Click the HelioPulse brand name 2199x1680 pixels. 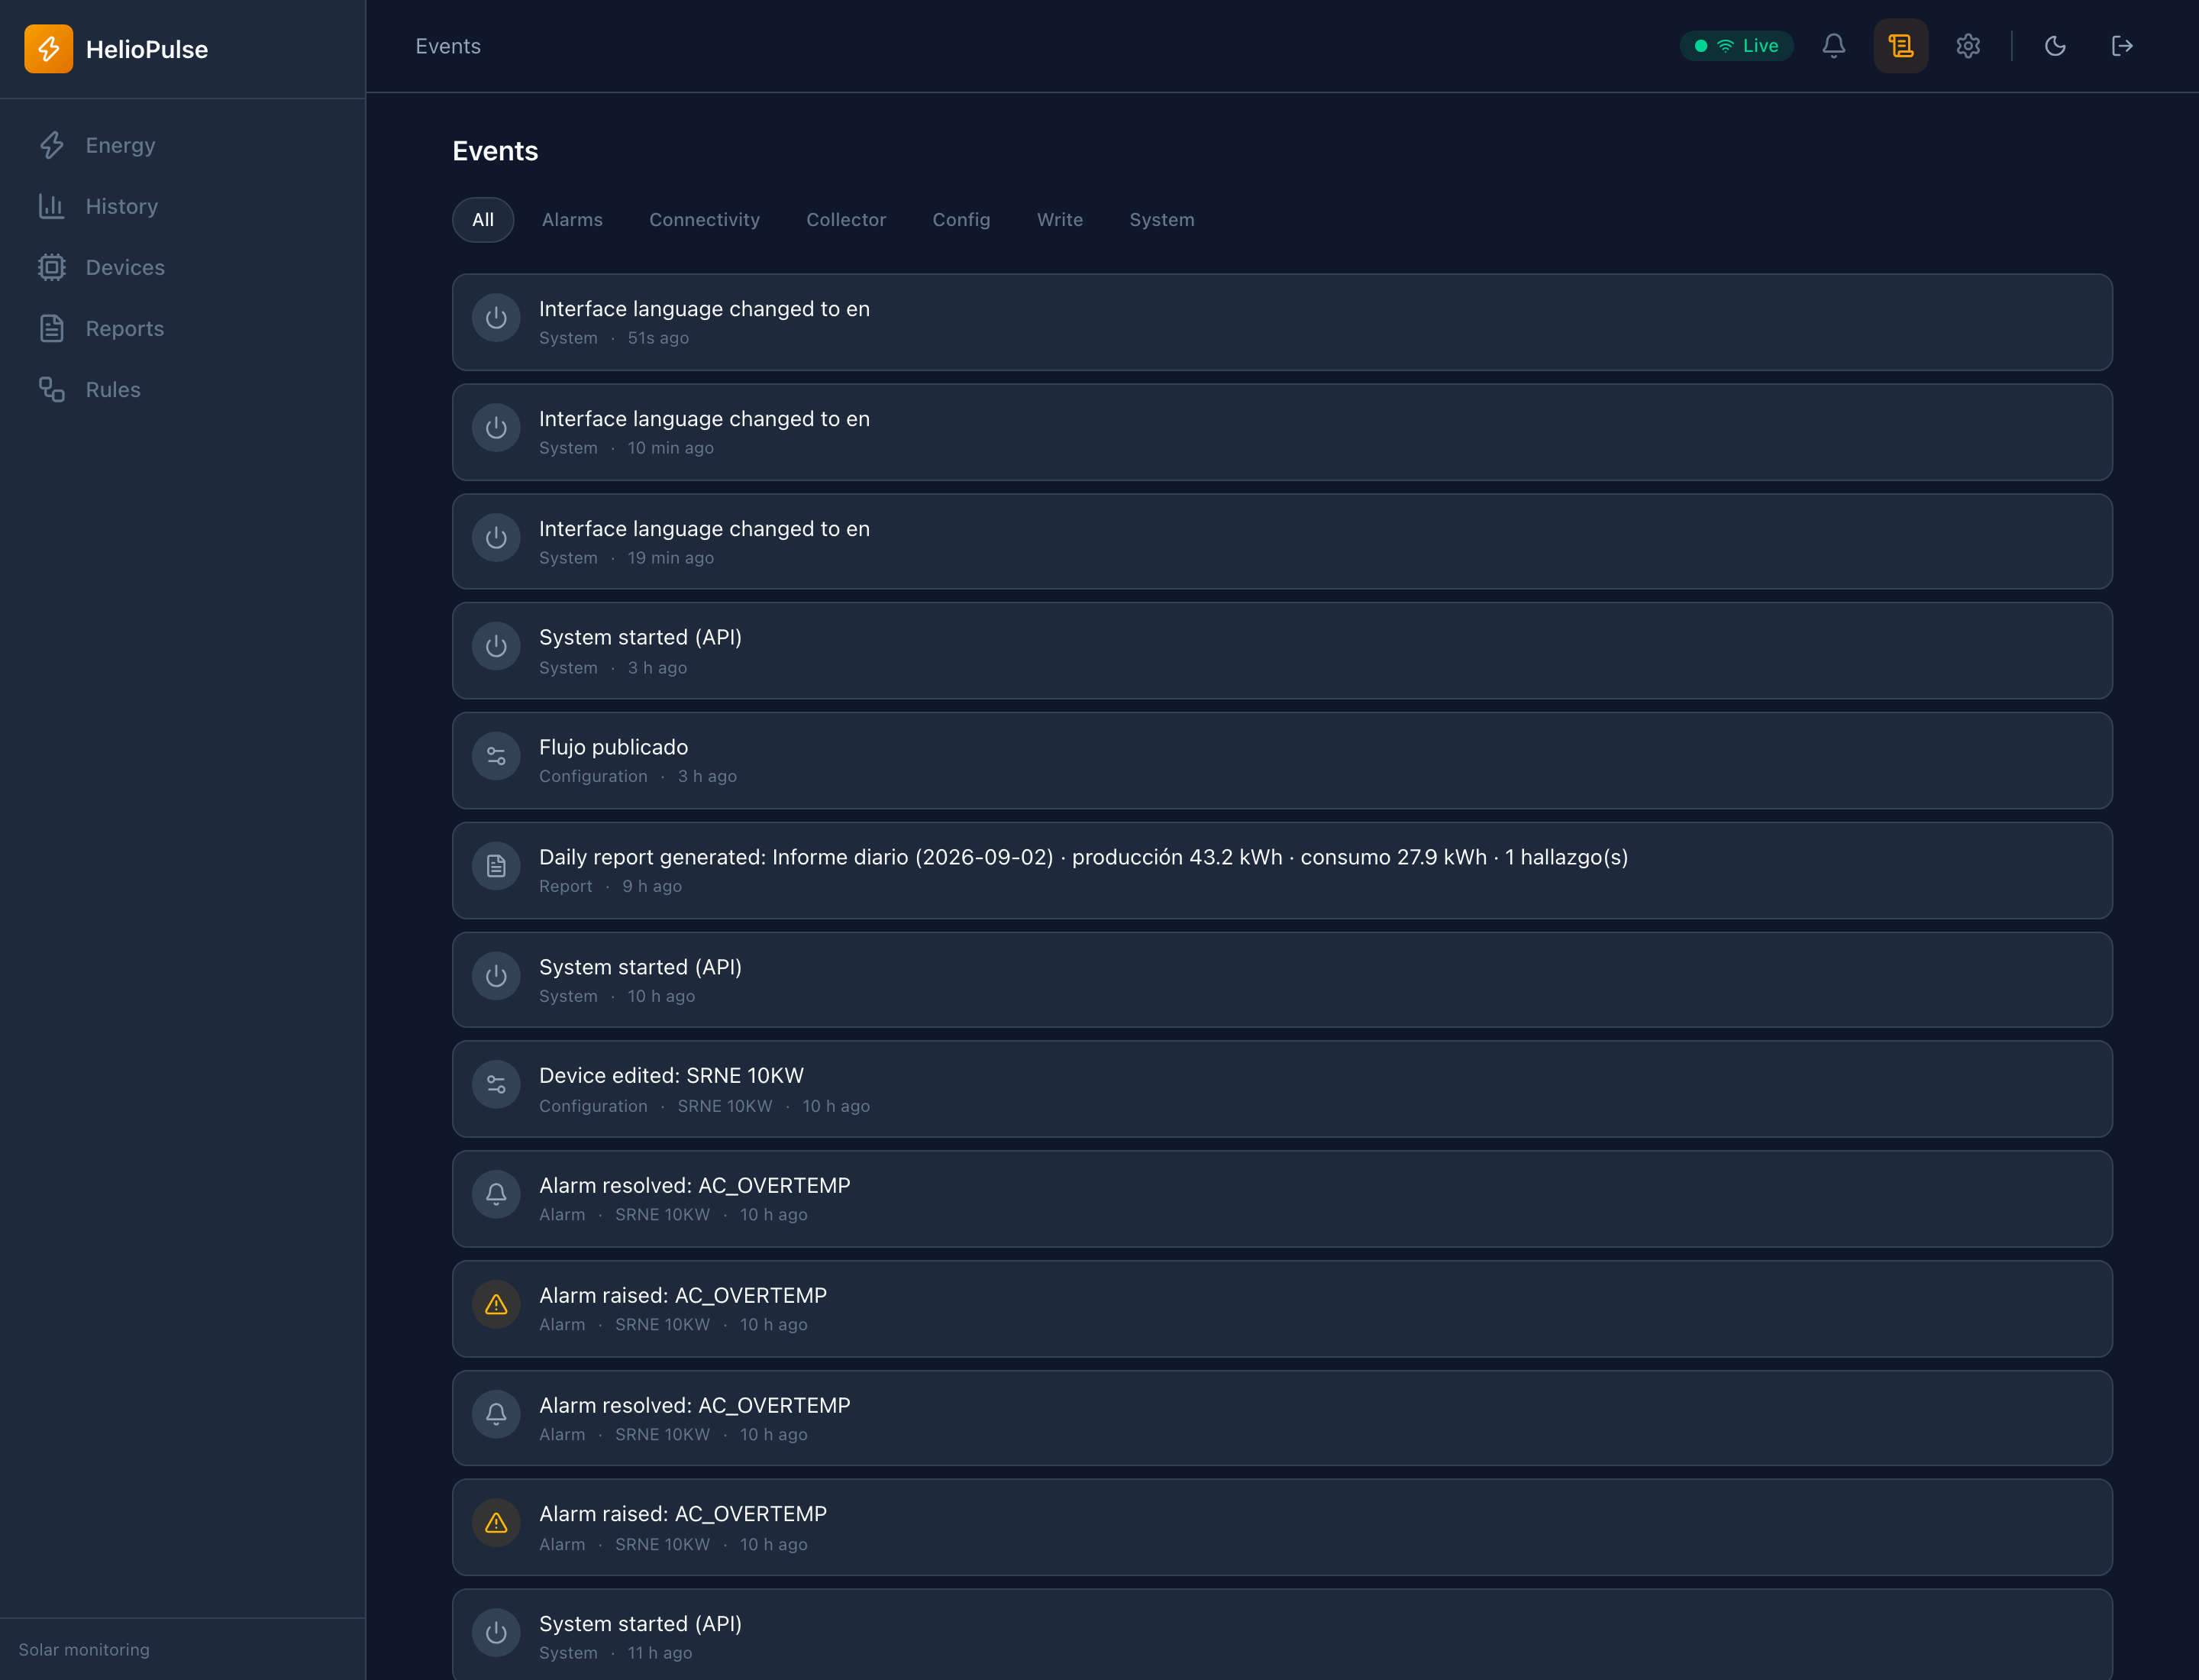tap(147, 49)
